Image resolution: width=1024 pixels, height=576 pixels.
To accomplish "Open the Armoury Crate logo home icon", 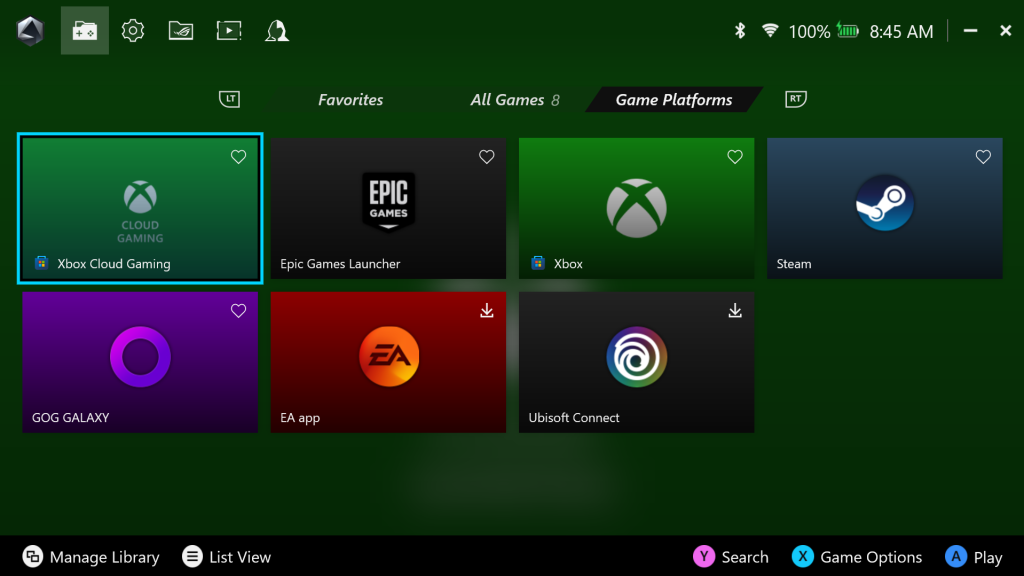I will tap(30, 31).
